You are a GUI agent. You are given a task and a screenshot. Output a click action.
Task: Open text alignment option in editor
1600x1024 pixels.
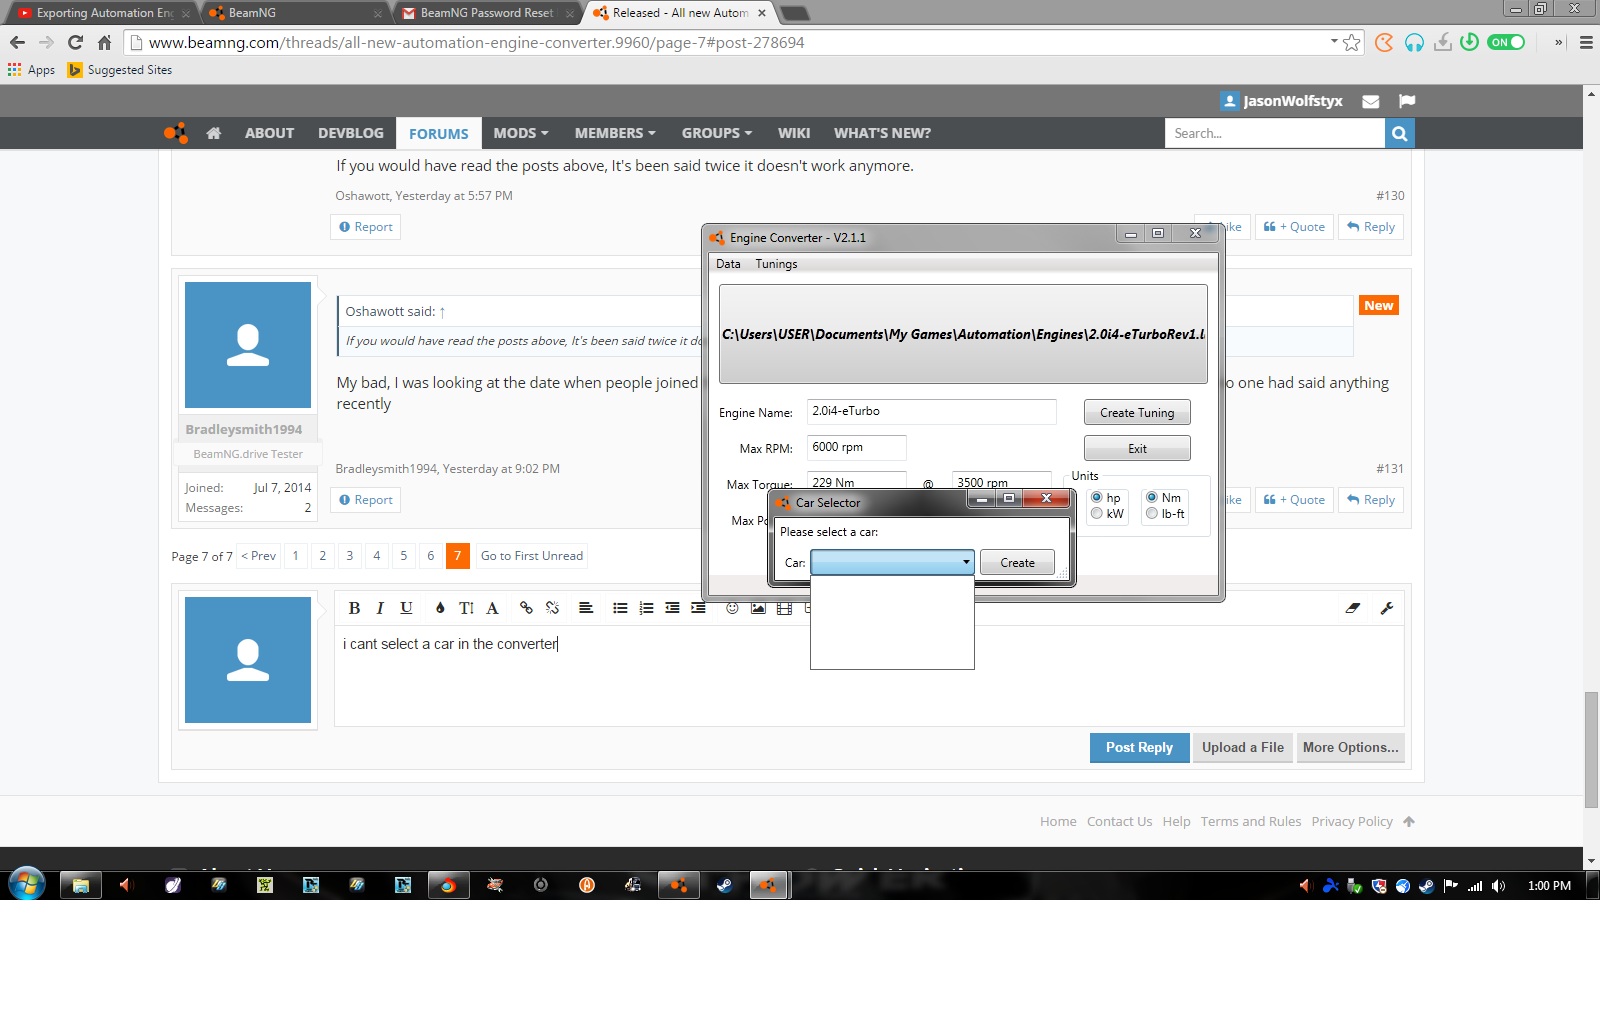click(x=586, y=608)
